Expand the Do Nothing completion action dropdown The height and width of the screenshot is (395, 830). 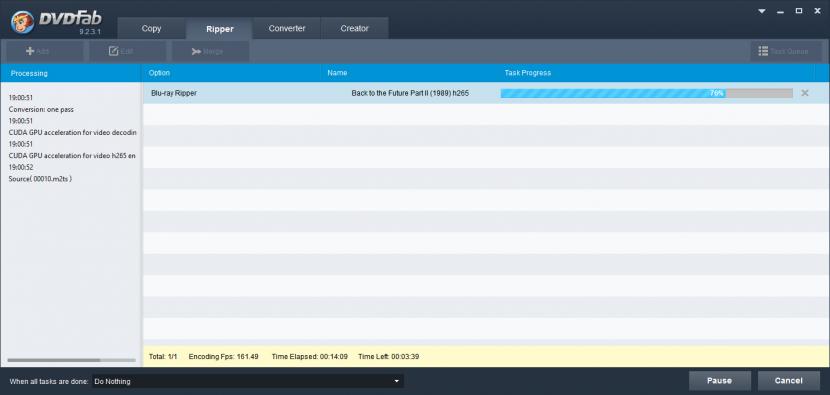(248, 381)
